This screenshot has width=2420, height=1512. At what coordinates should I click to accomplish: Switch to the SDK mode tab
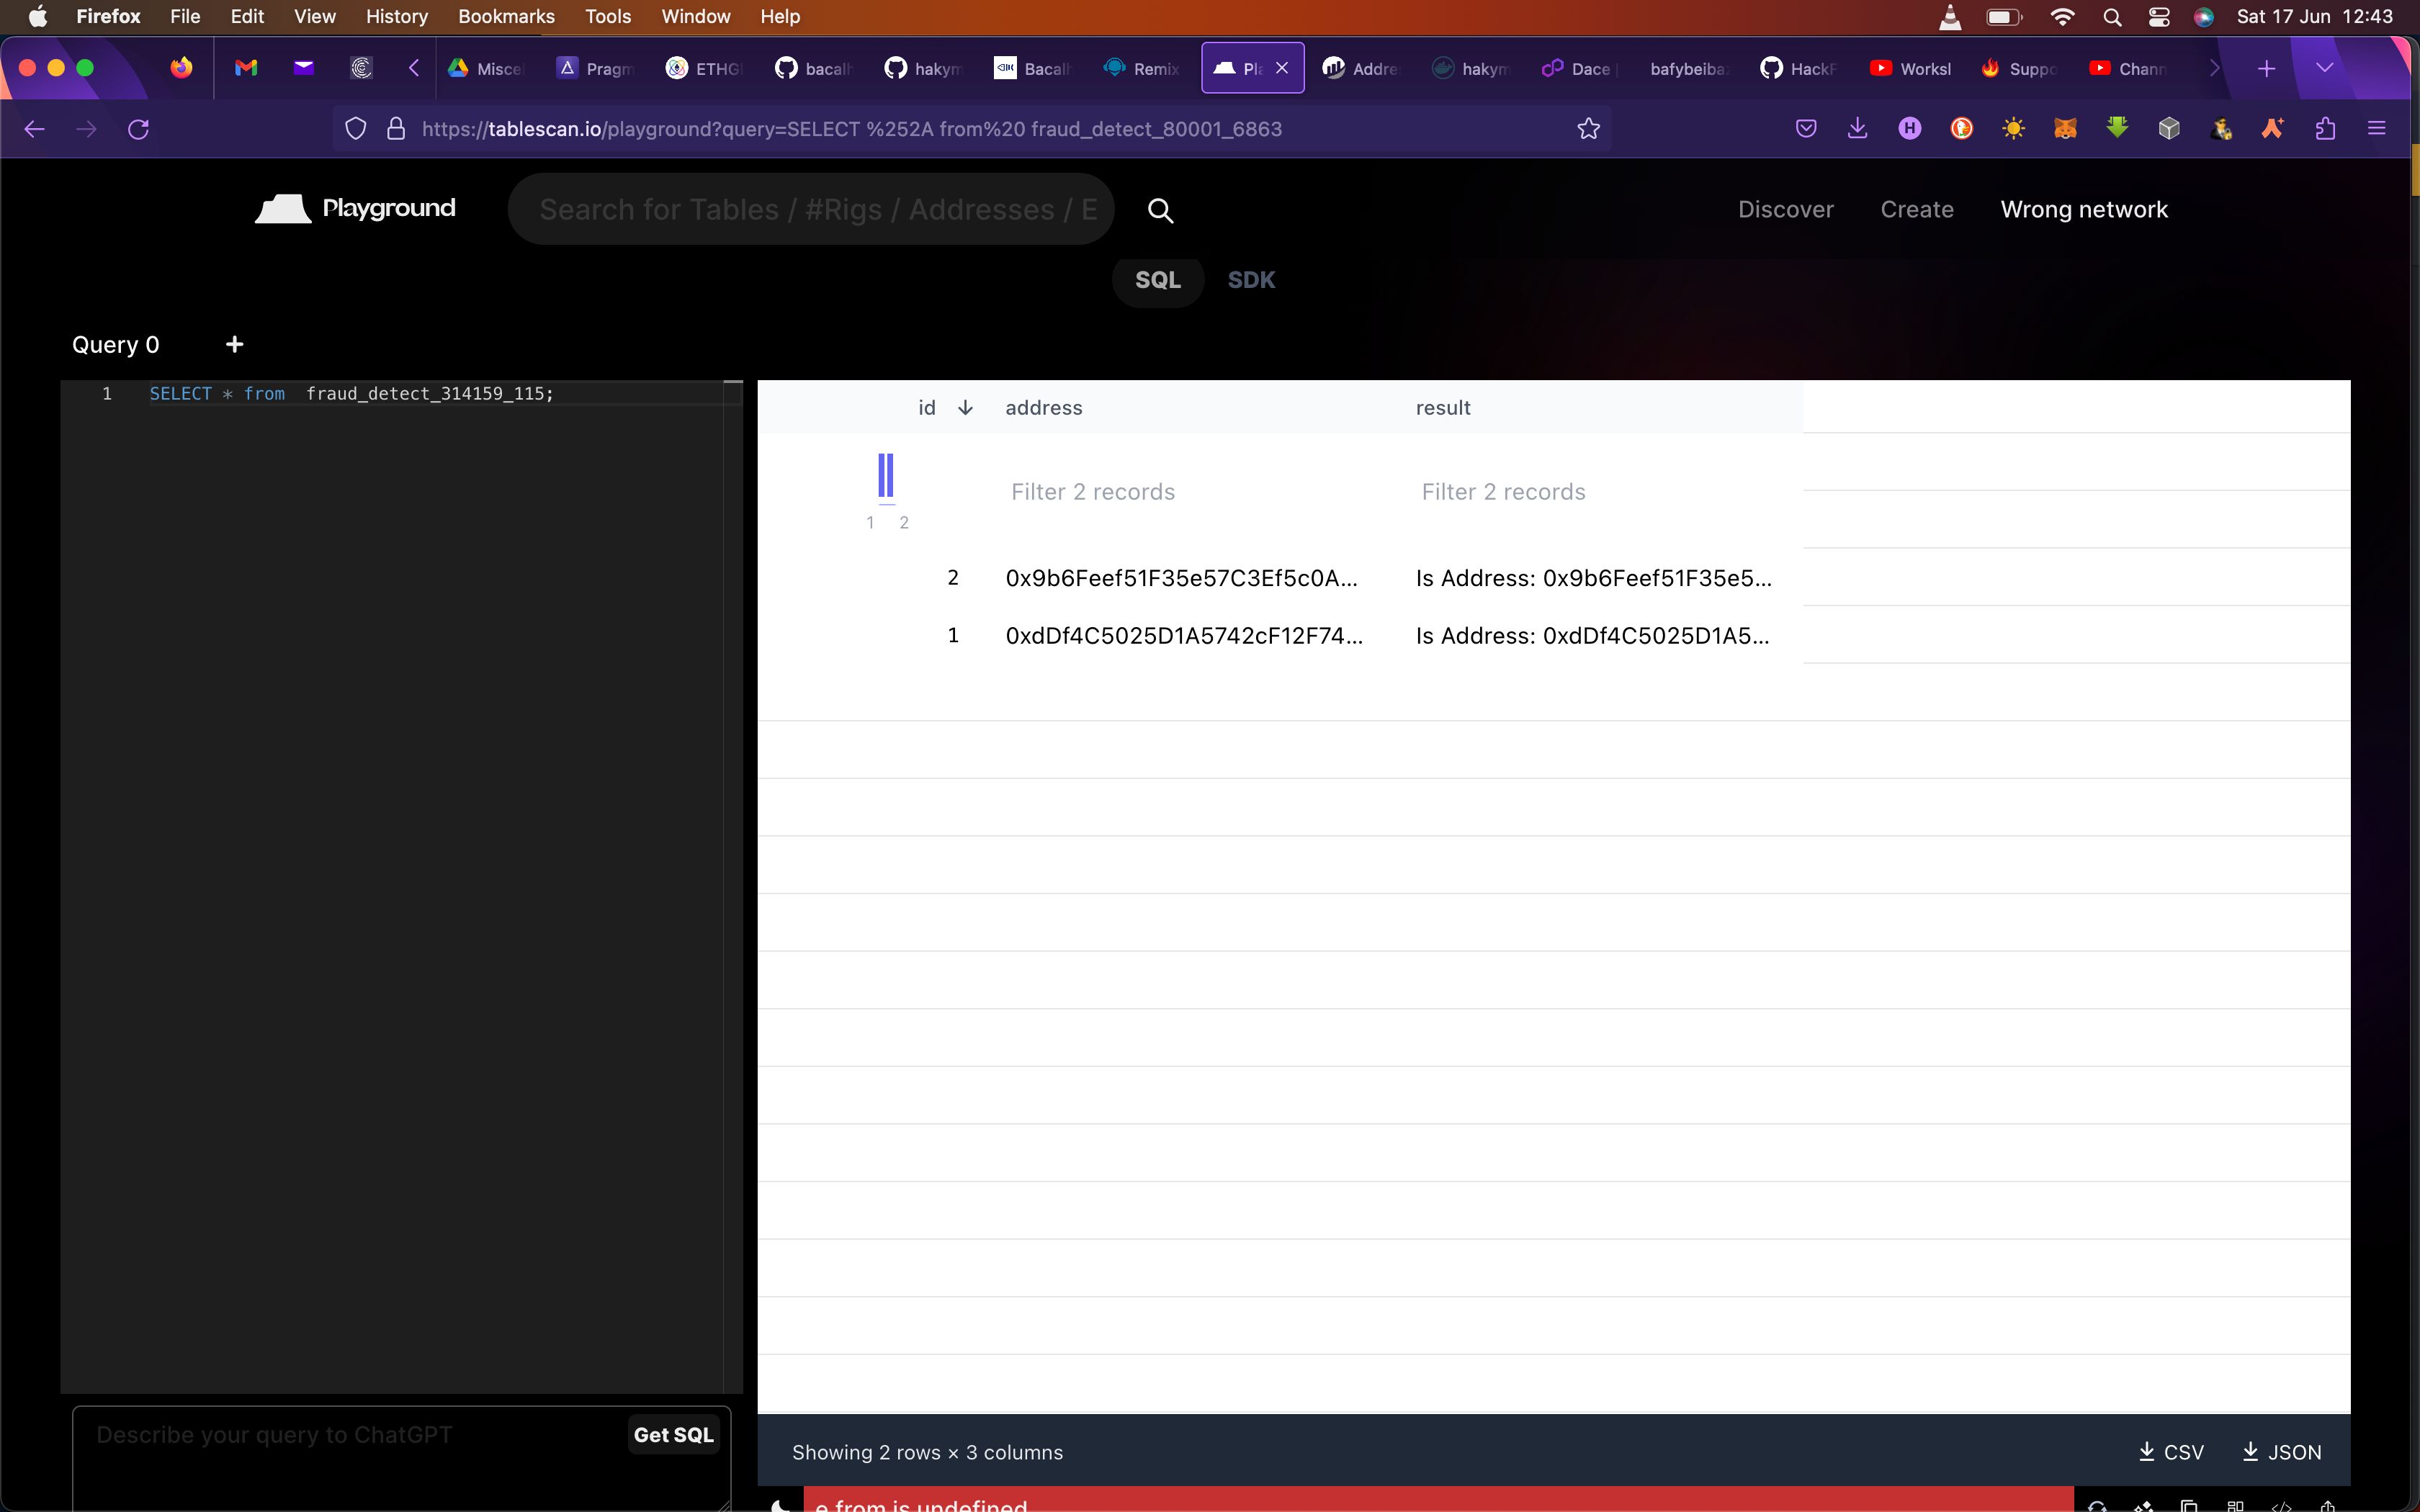pos(1251,280)
